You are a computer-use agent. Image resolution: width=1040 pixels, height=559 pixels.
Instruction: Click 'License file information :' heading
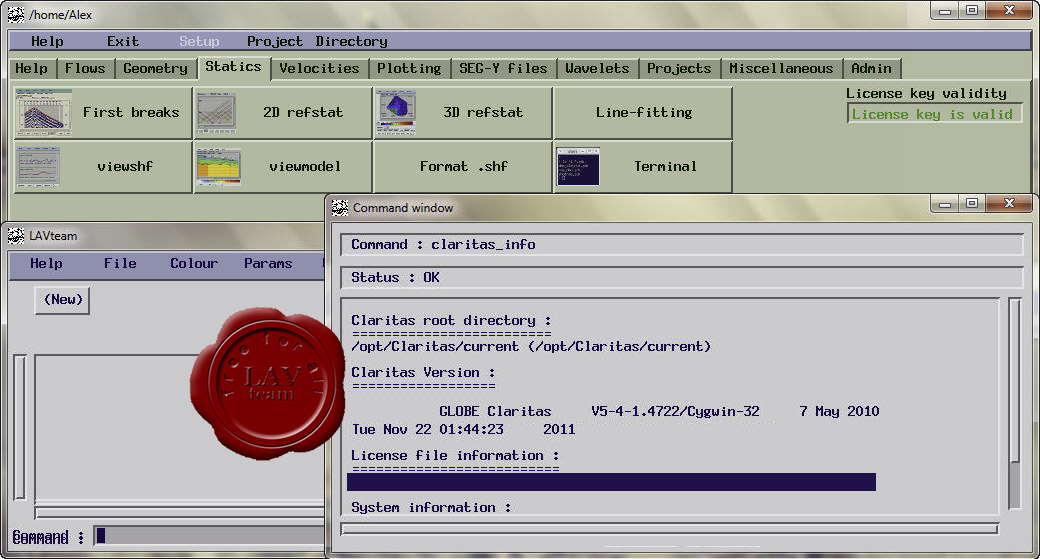pos(455,456)
